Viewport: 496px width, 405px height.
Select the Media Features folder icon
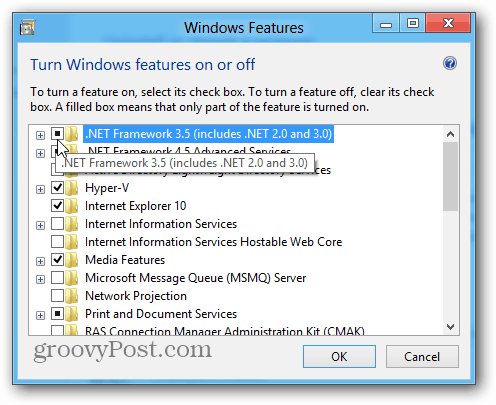tap(72, 260)
